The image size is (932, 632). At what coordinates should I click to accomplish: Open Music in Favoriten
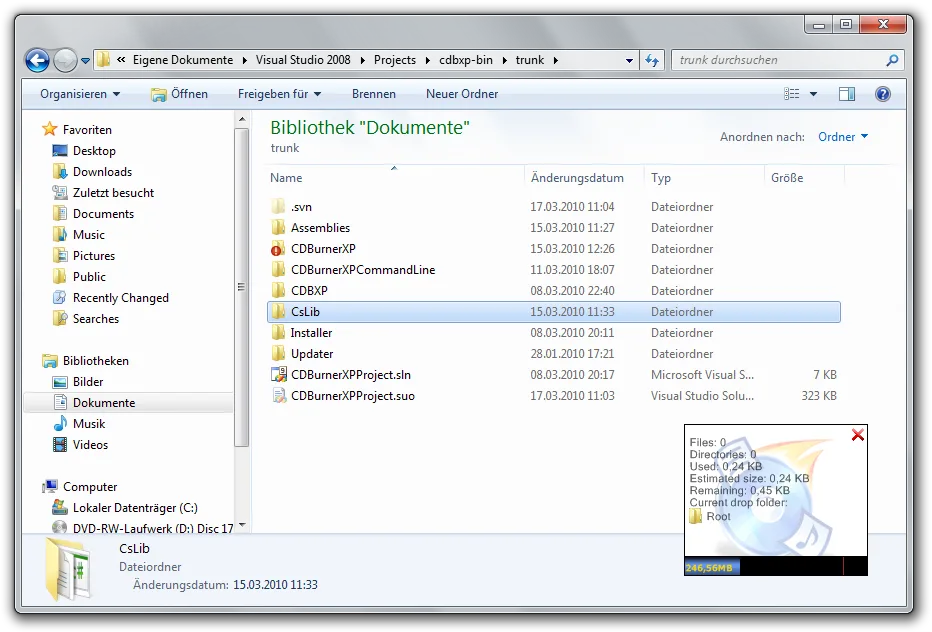pyautogui.click(x=78, y=235)
